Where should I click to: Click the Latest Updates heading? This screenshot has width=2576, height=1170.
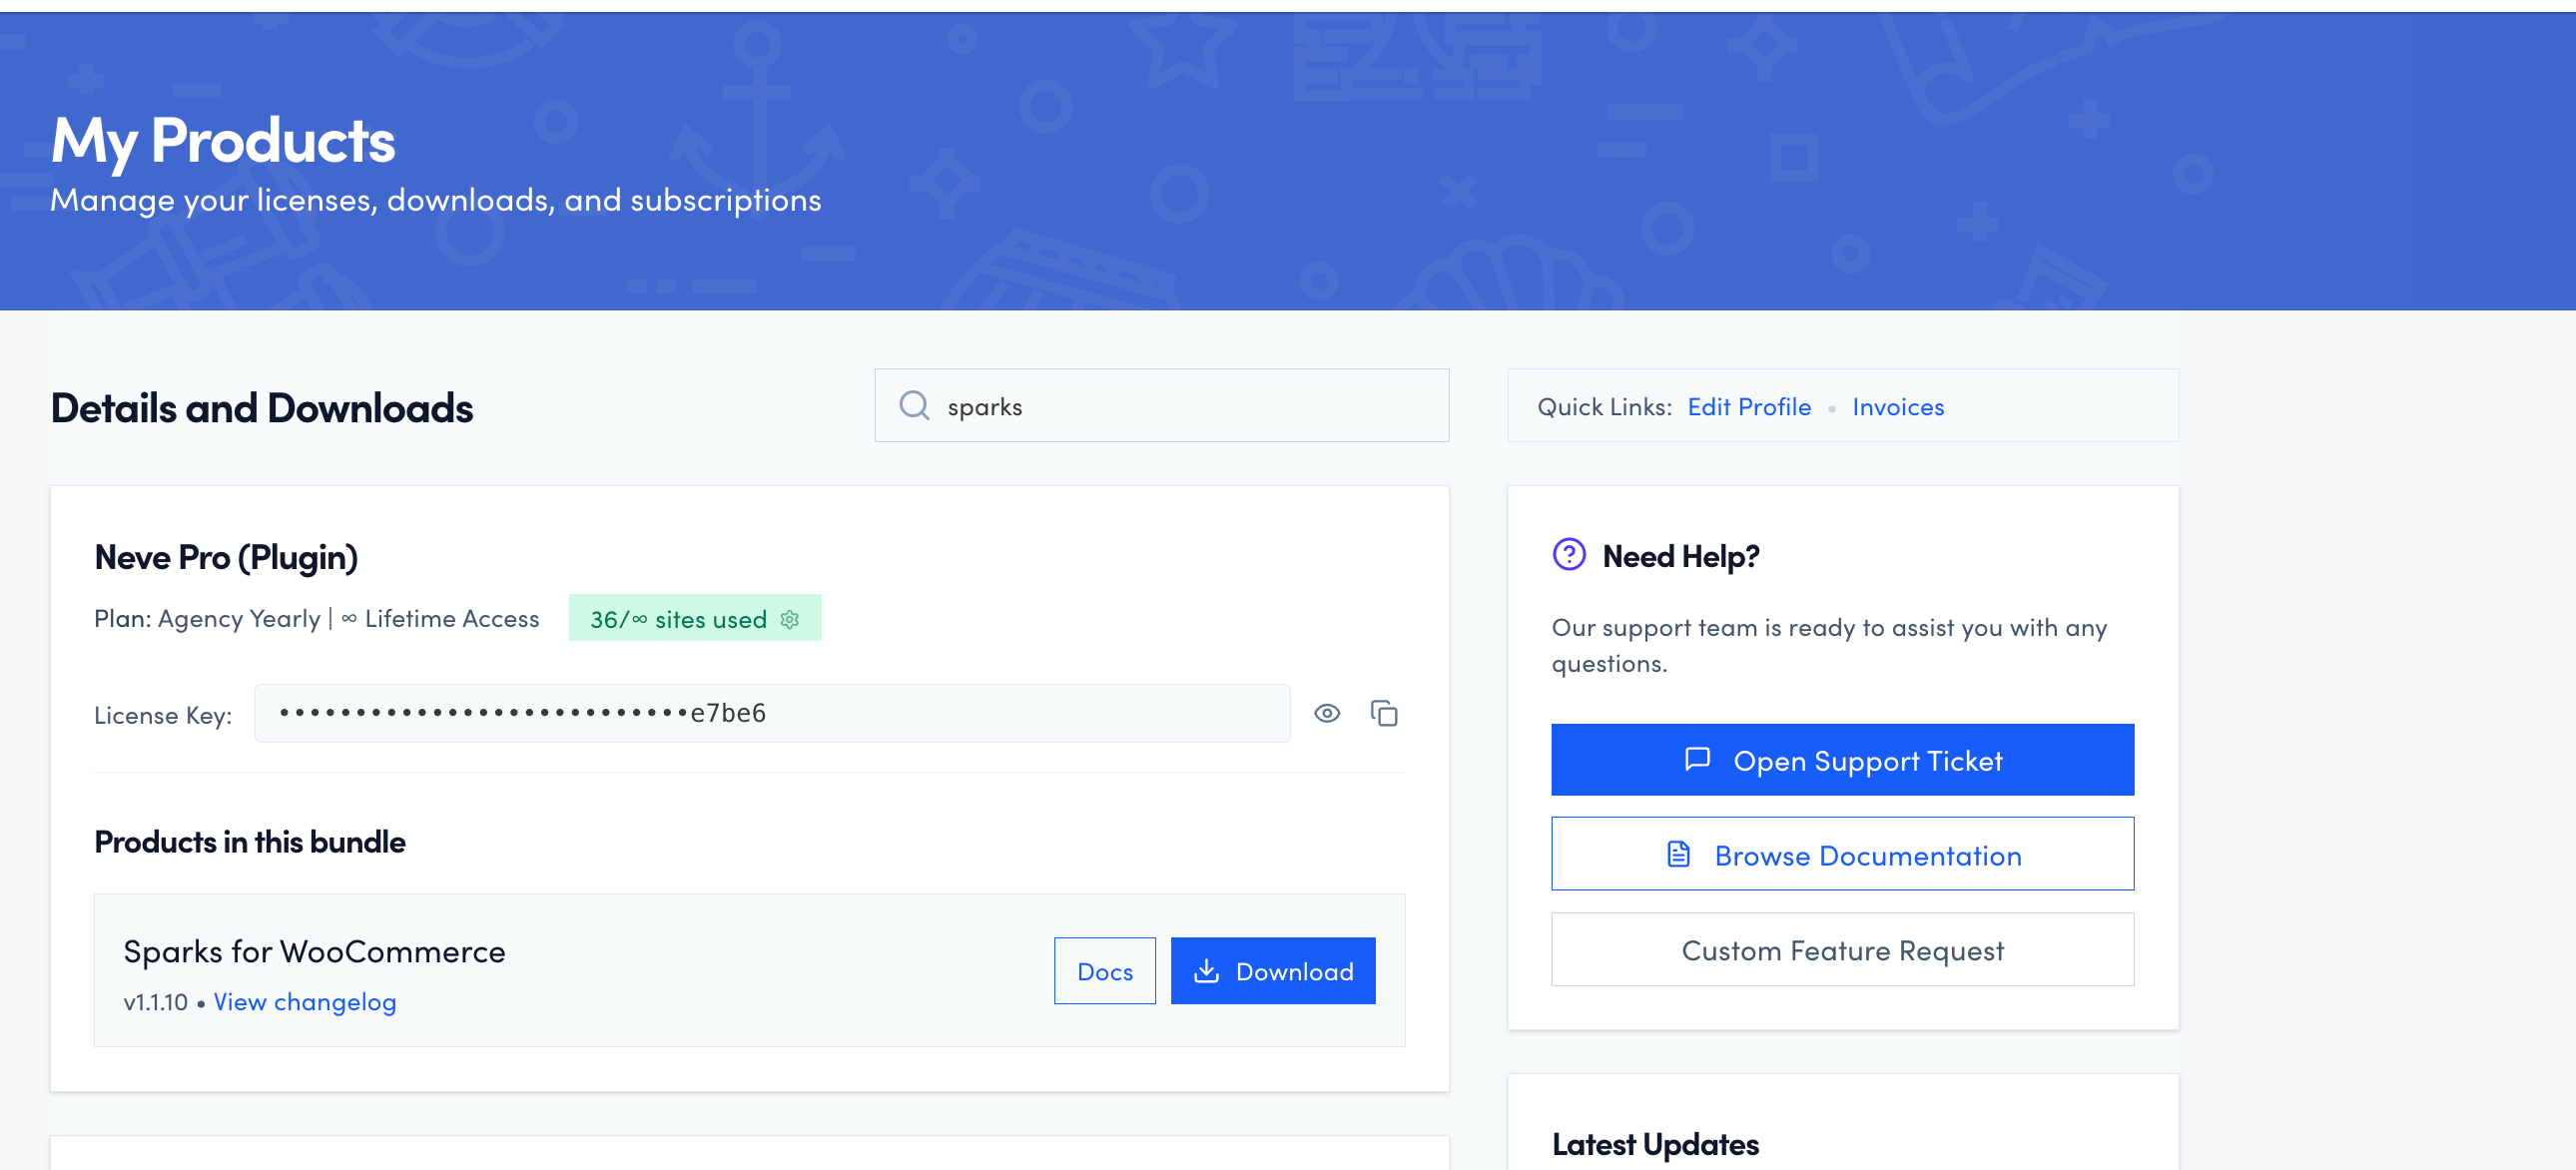click(1655, 1144)
